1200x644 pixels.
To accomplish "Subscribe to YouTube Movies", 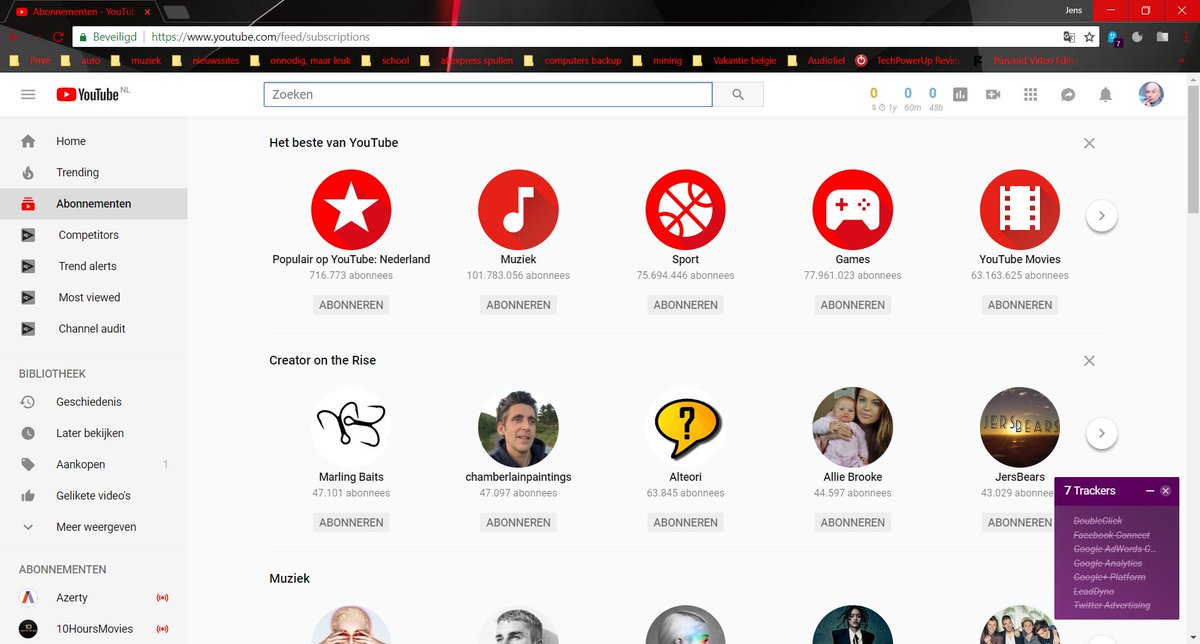I will click(1020, 305).
